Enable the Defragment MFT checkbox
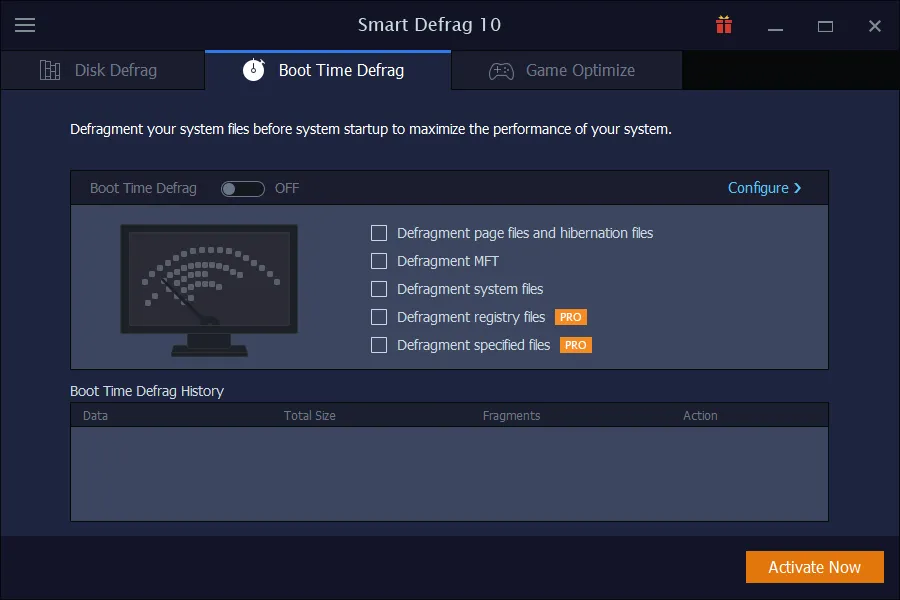The image size is (900, 600). point(379,261)
